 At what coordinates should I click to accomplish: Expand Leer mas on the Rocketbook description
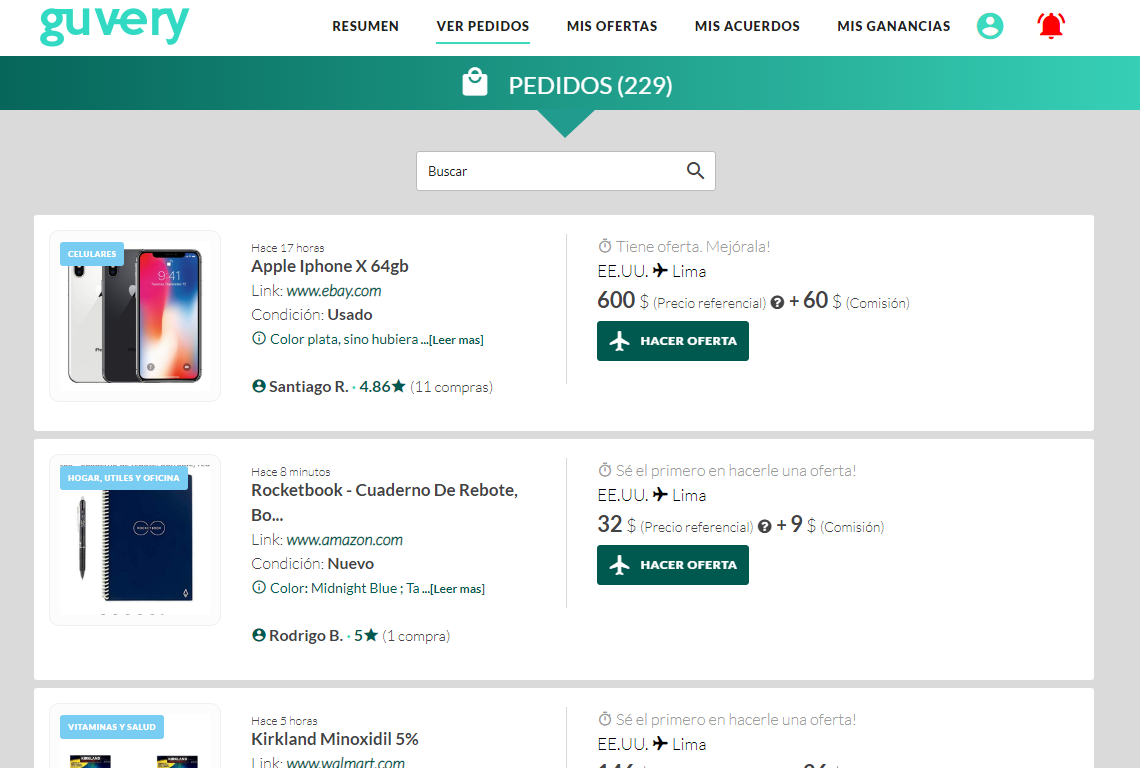click(x=457, y=588)
